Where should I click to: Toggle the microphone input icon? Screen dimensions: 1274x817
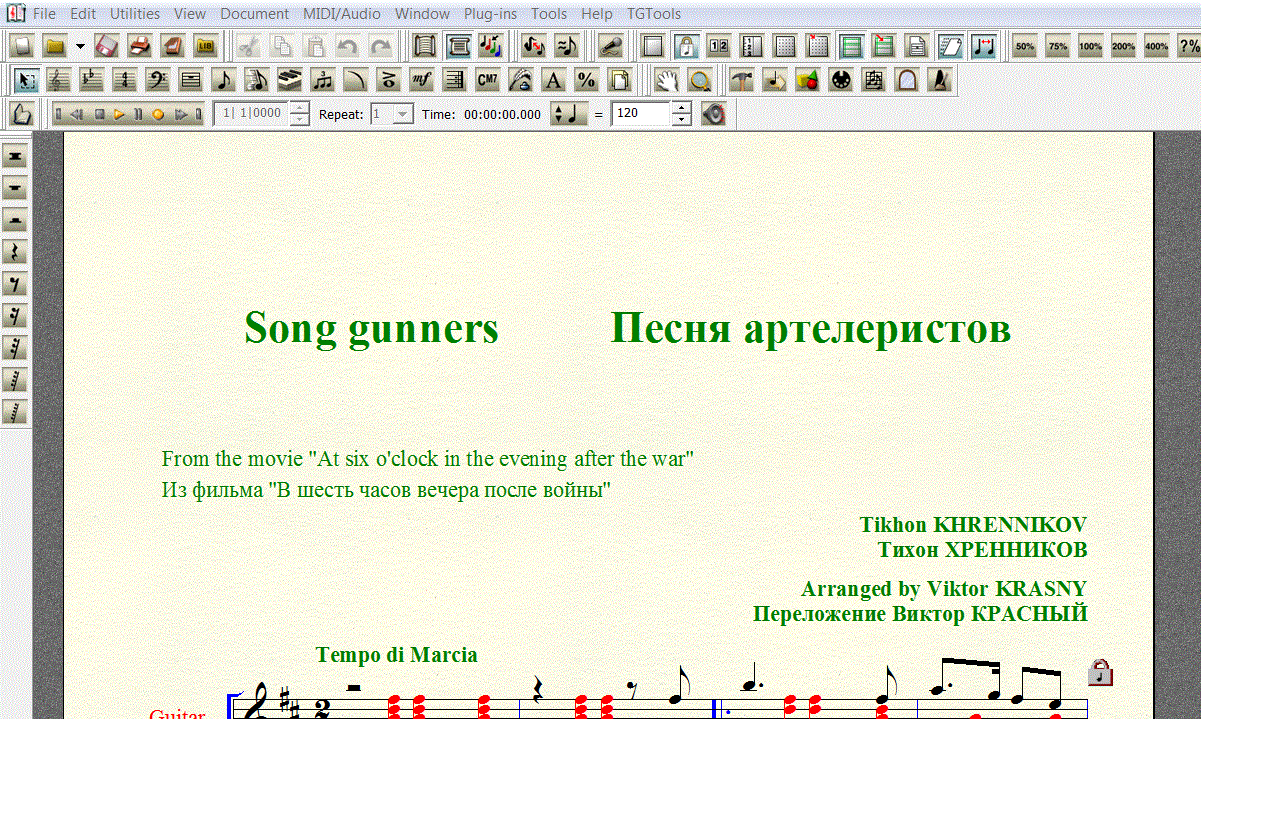point(611,46)
